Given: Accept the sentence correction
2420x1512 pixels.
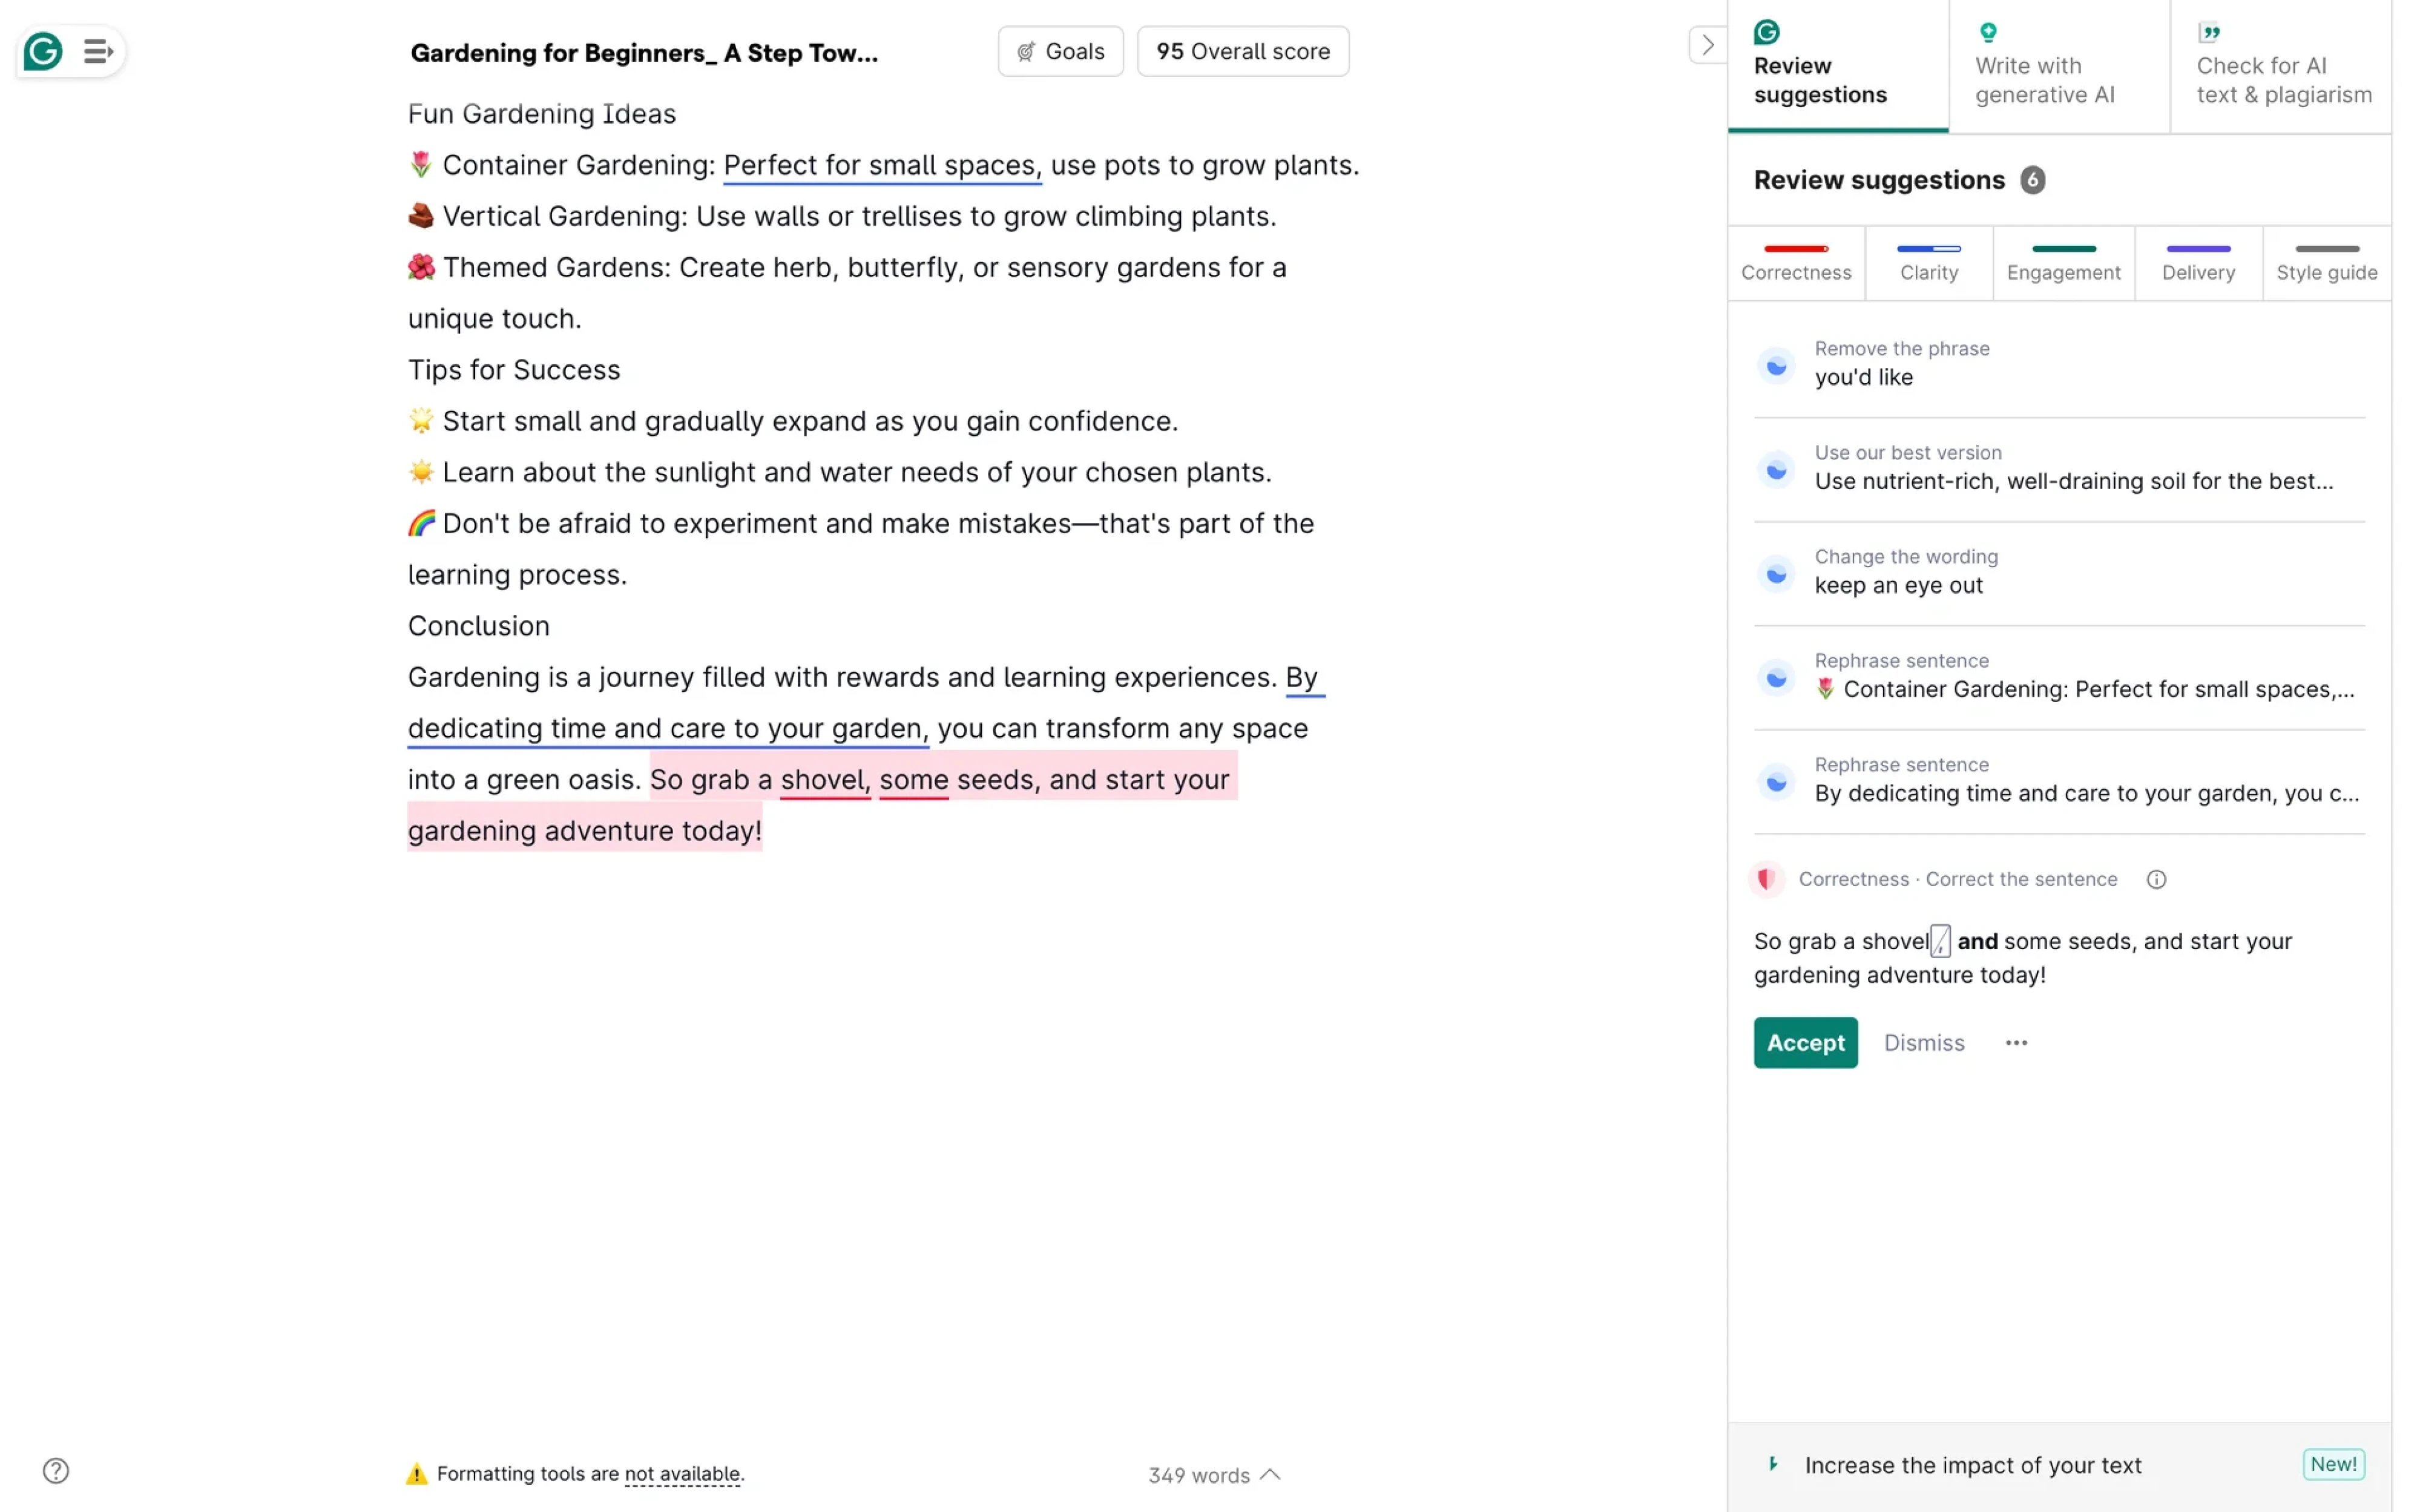Looking at the screenshot, I should click(1805, 1042).
